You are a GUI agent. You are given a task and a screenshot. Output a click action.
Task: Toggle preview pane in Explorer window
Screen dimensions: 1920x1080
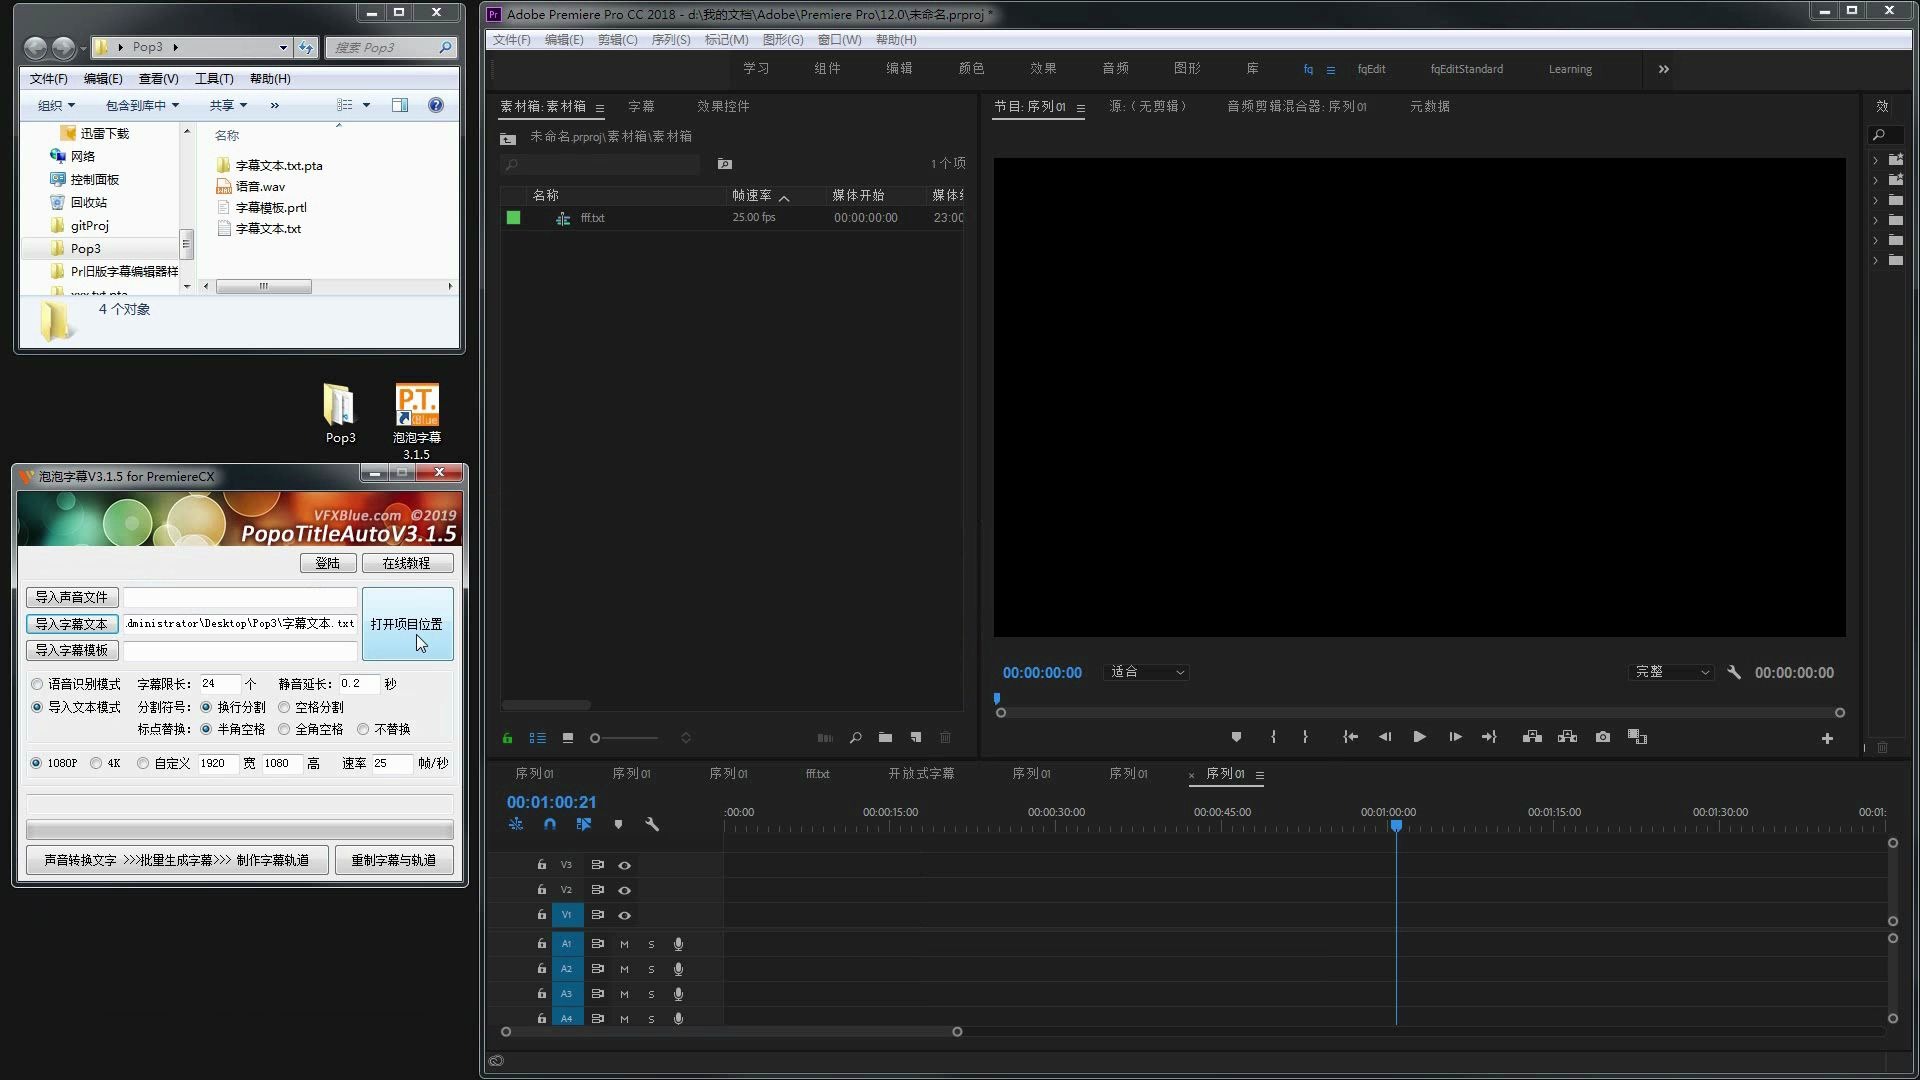(400, 105)
